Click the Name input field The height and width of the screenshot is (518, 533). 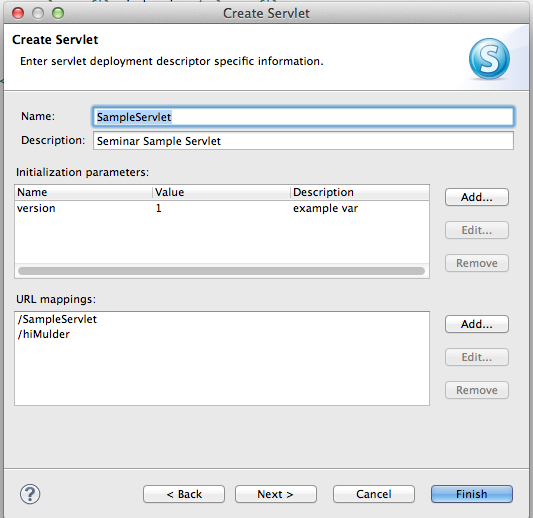tap(303, 117)
